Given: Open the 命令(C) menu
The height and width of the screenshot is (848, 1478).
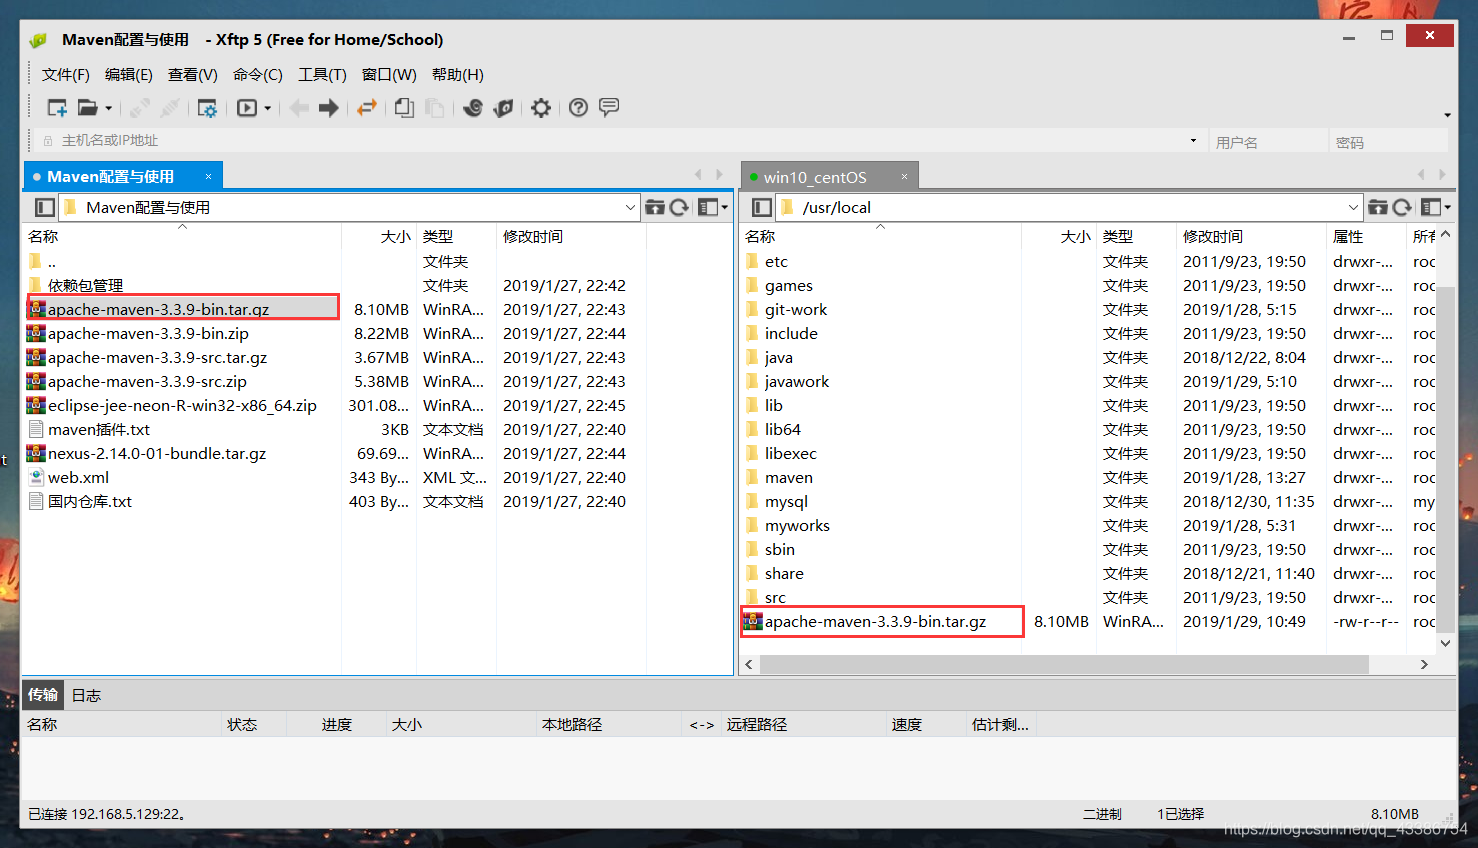Looking at the screenshot, I should [258, 75].
